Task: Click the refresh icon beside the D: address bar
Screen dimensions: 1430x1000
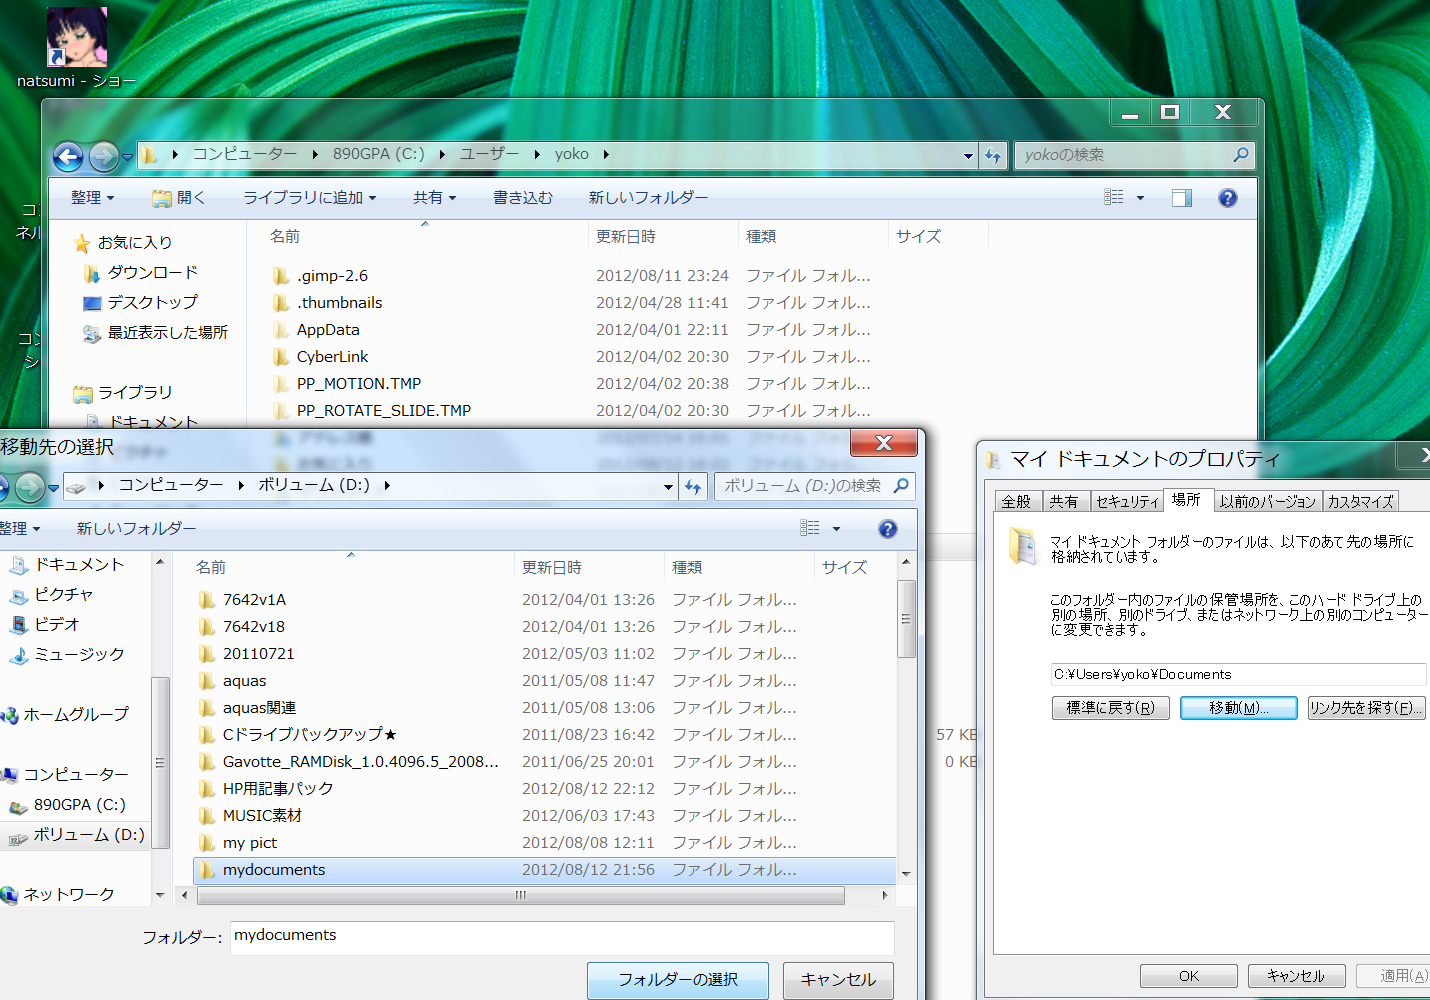Action: (x=693, y=487)
